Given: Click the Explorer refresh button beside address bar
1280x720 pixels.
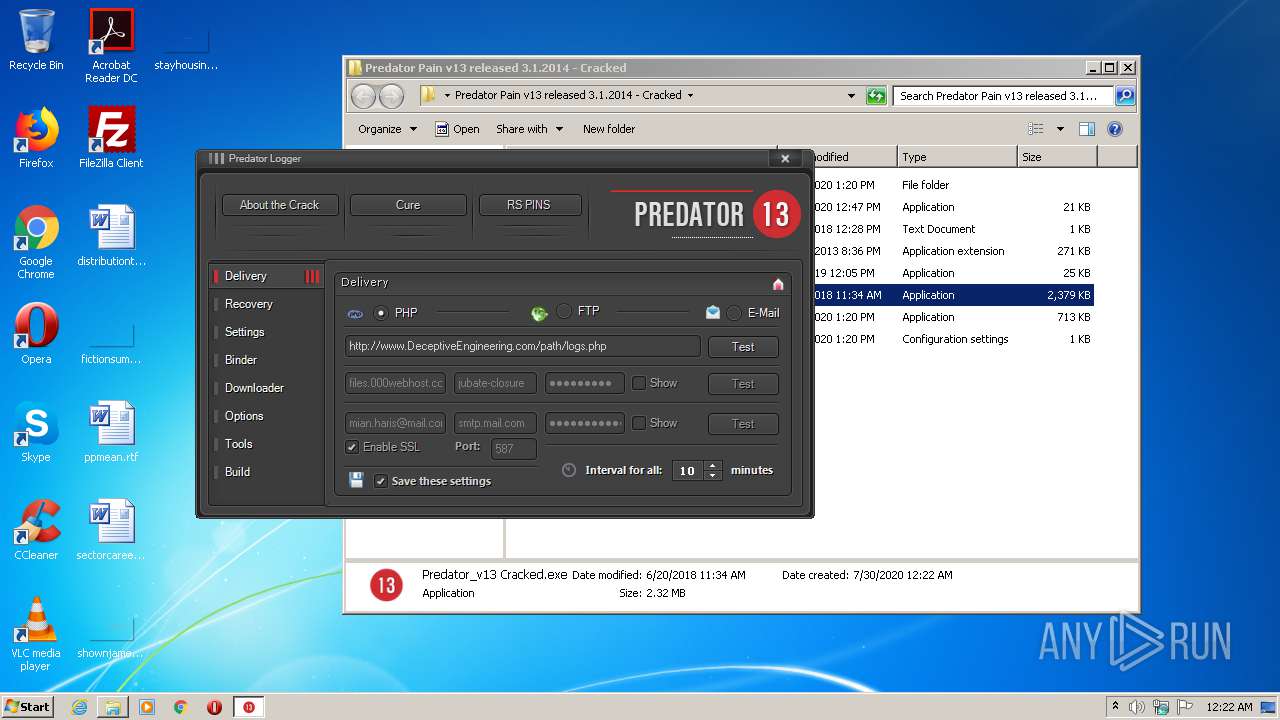Looking at the screenshot, I should pyautogui.click(x=876, y=96).
